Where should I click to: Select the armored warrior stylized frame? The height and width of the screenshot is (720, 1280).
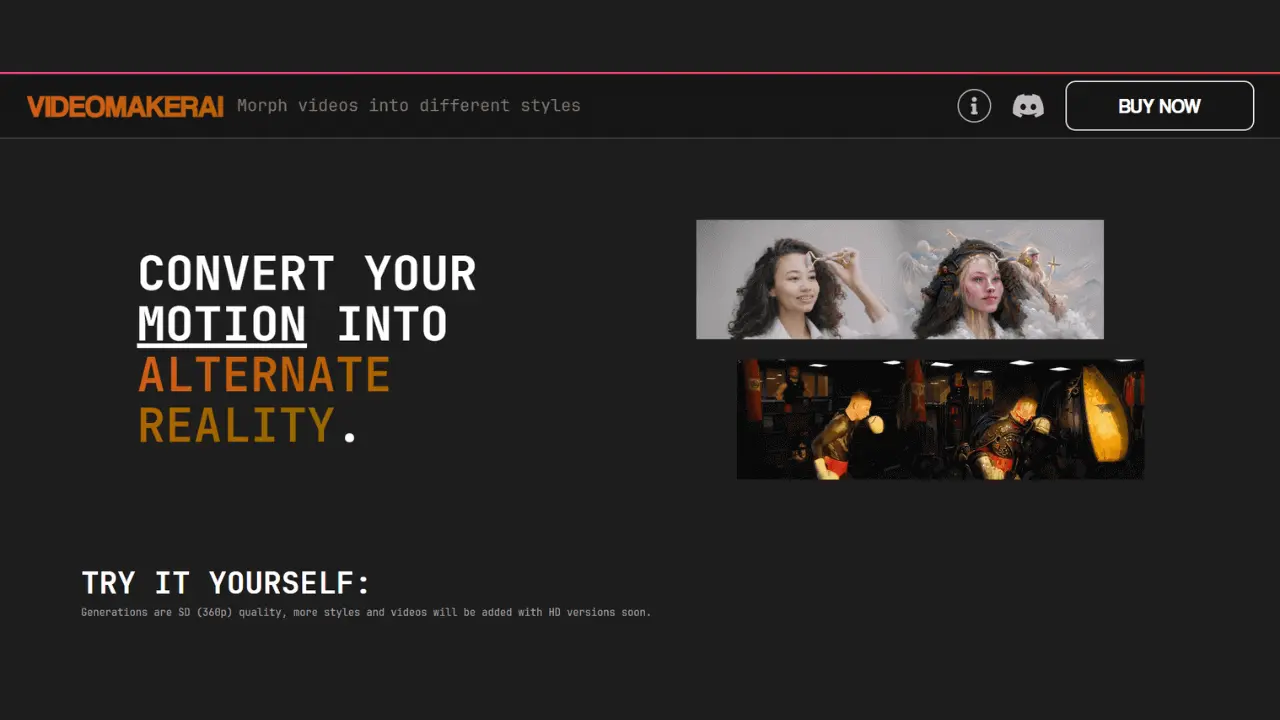1042,419
